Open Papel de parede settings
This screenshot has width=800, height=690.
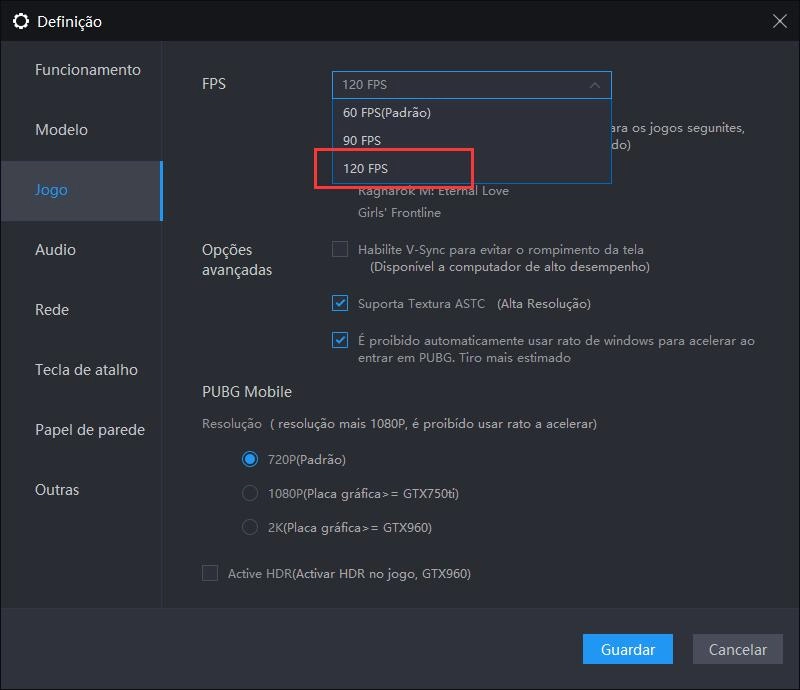tap(90, 430)
